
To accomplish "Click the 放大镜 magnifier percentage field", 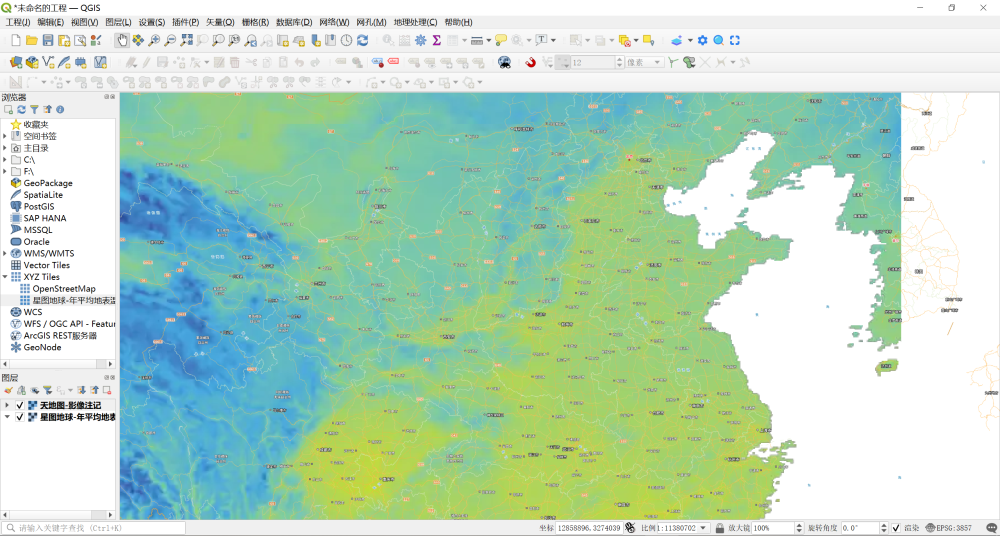I will [x=774, y=528].
